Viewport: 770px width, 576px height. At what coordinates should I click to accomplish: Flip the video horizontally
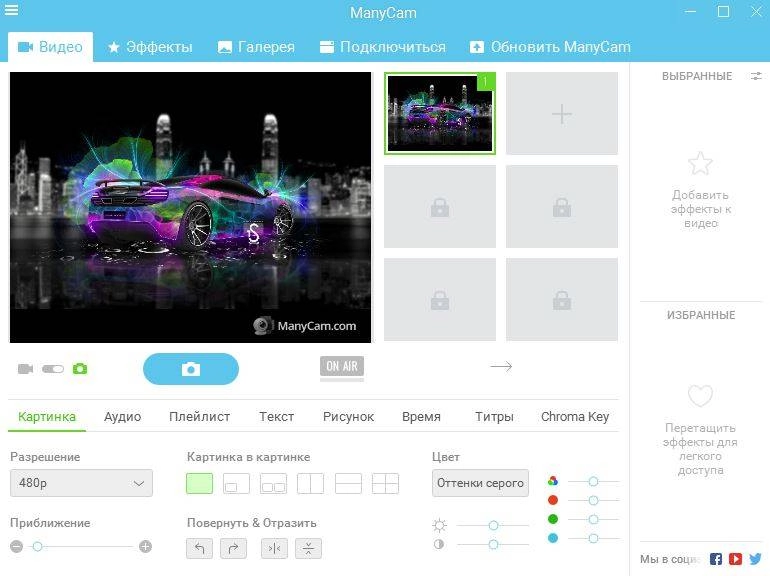click(275, 549)
